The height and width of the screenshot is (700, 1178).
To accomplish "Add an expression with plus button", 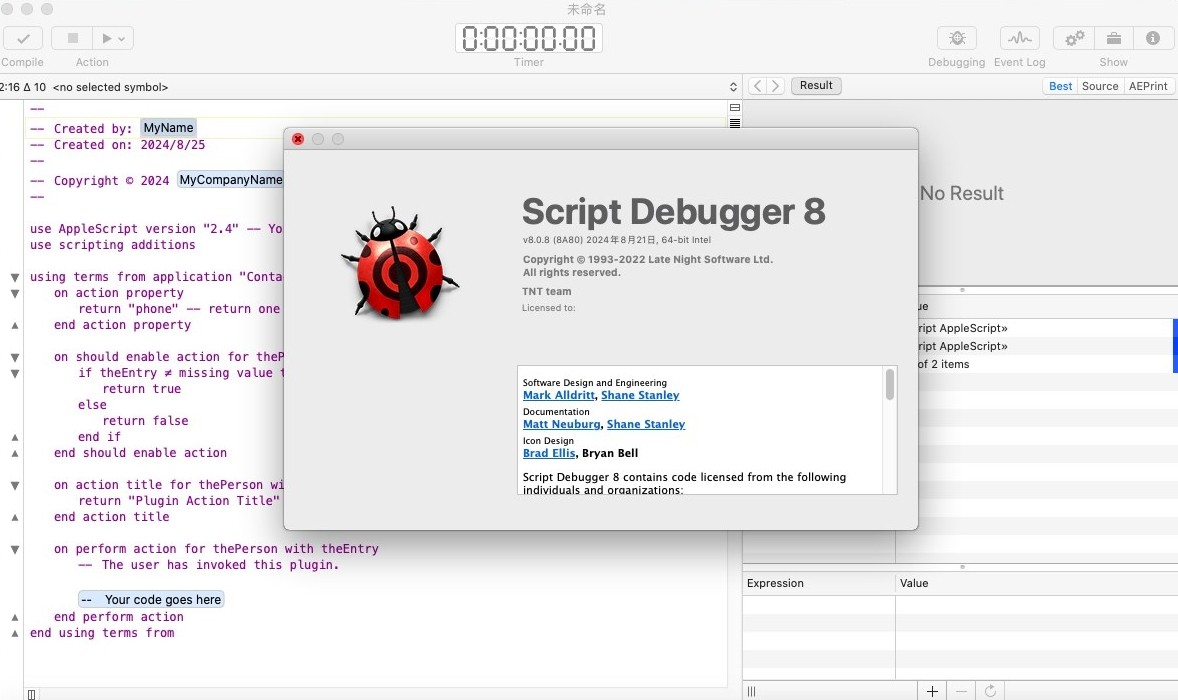I will (x=932, y=691).
